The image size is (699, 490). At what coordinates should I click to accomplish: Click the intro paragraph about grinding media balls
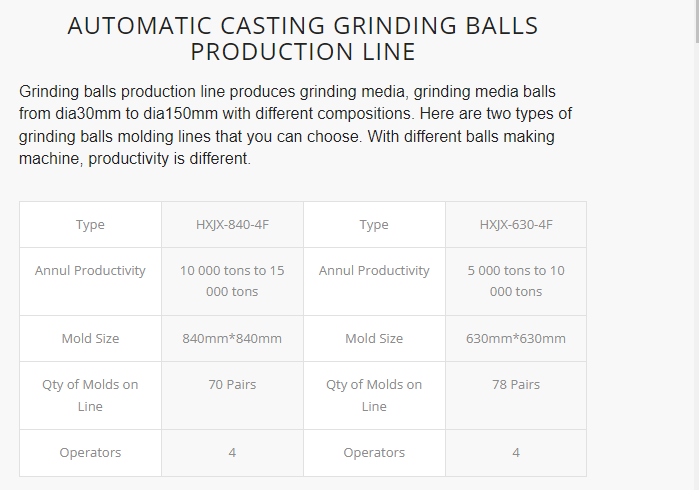coord(295,125)
